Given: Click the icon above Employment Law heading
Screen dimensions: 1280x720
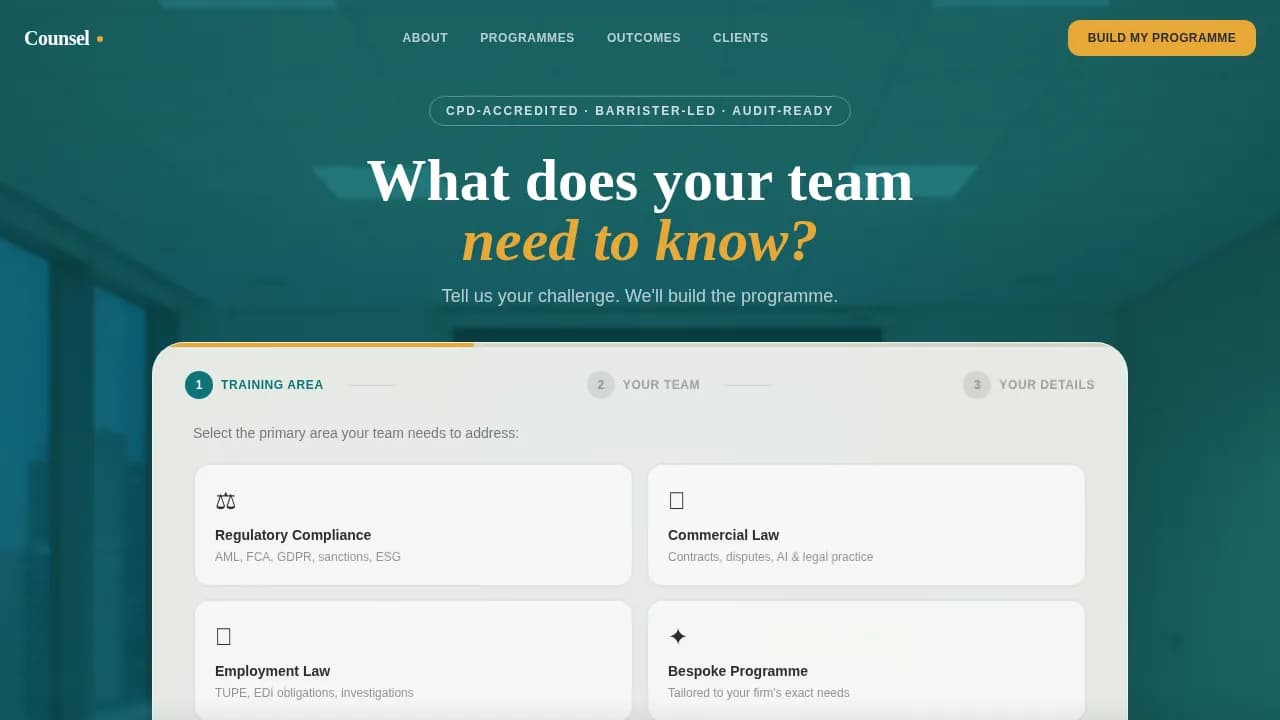Looking at the screenshot, I should click(223, 636).
